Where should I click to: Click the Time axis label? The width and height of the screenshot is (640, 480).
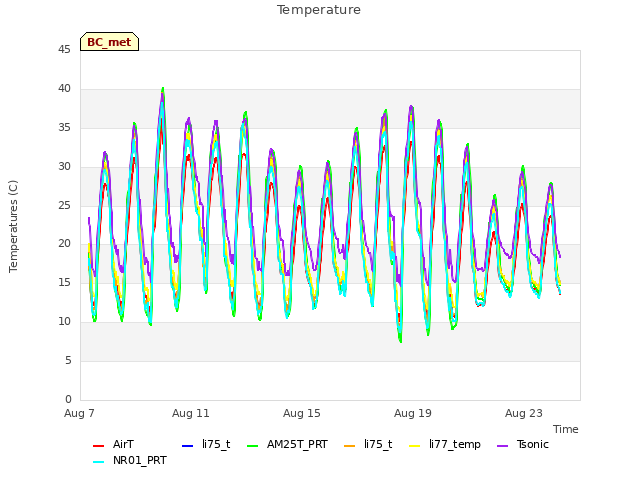point(566,429)
